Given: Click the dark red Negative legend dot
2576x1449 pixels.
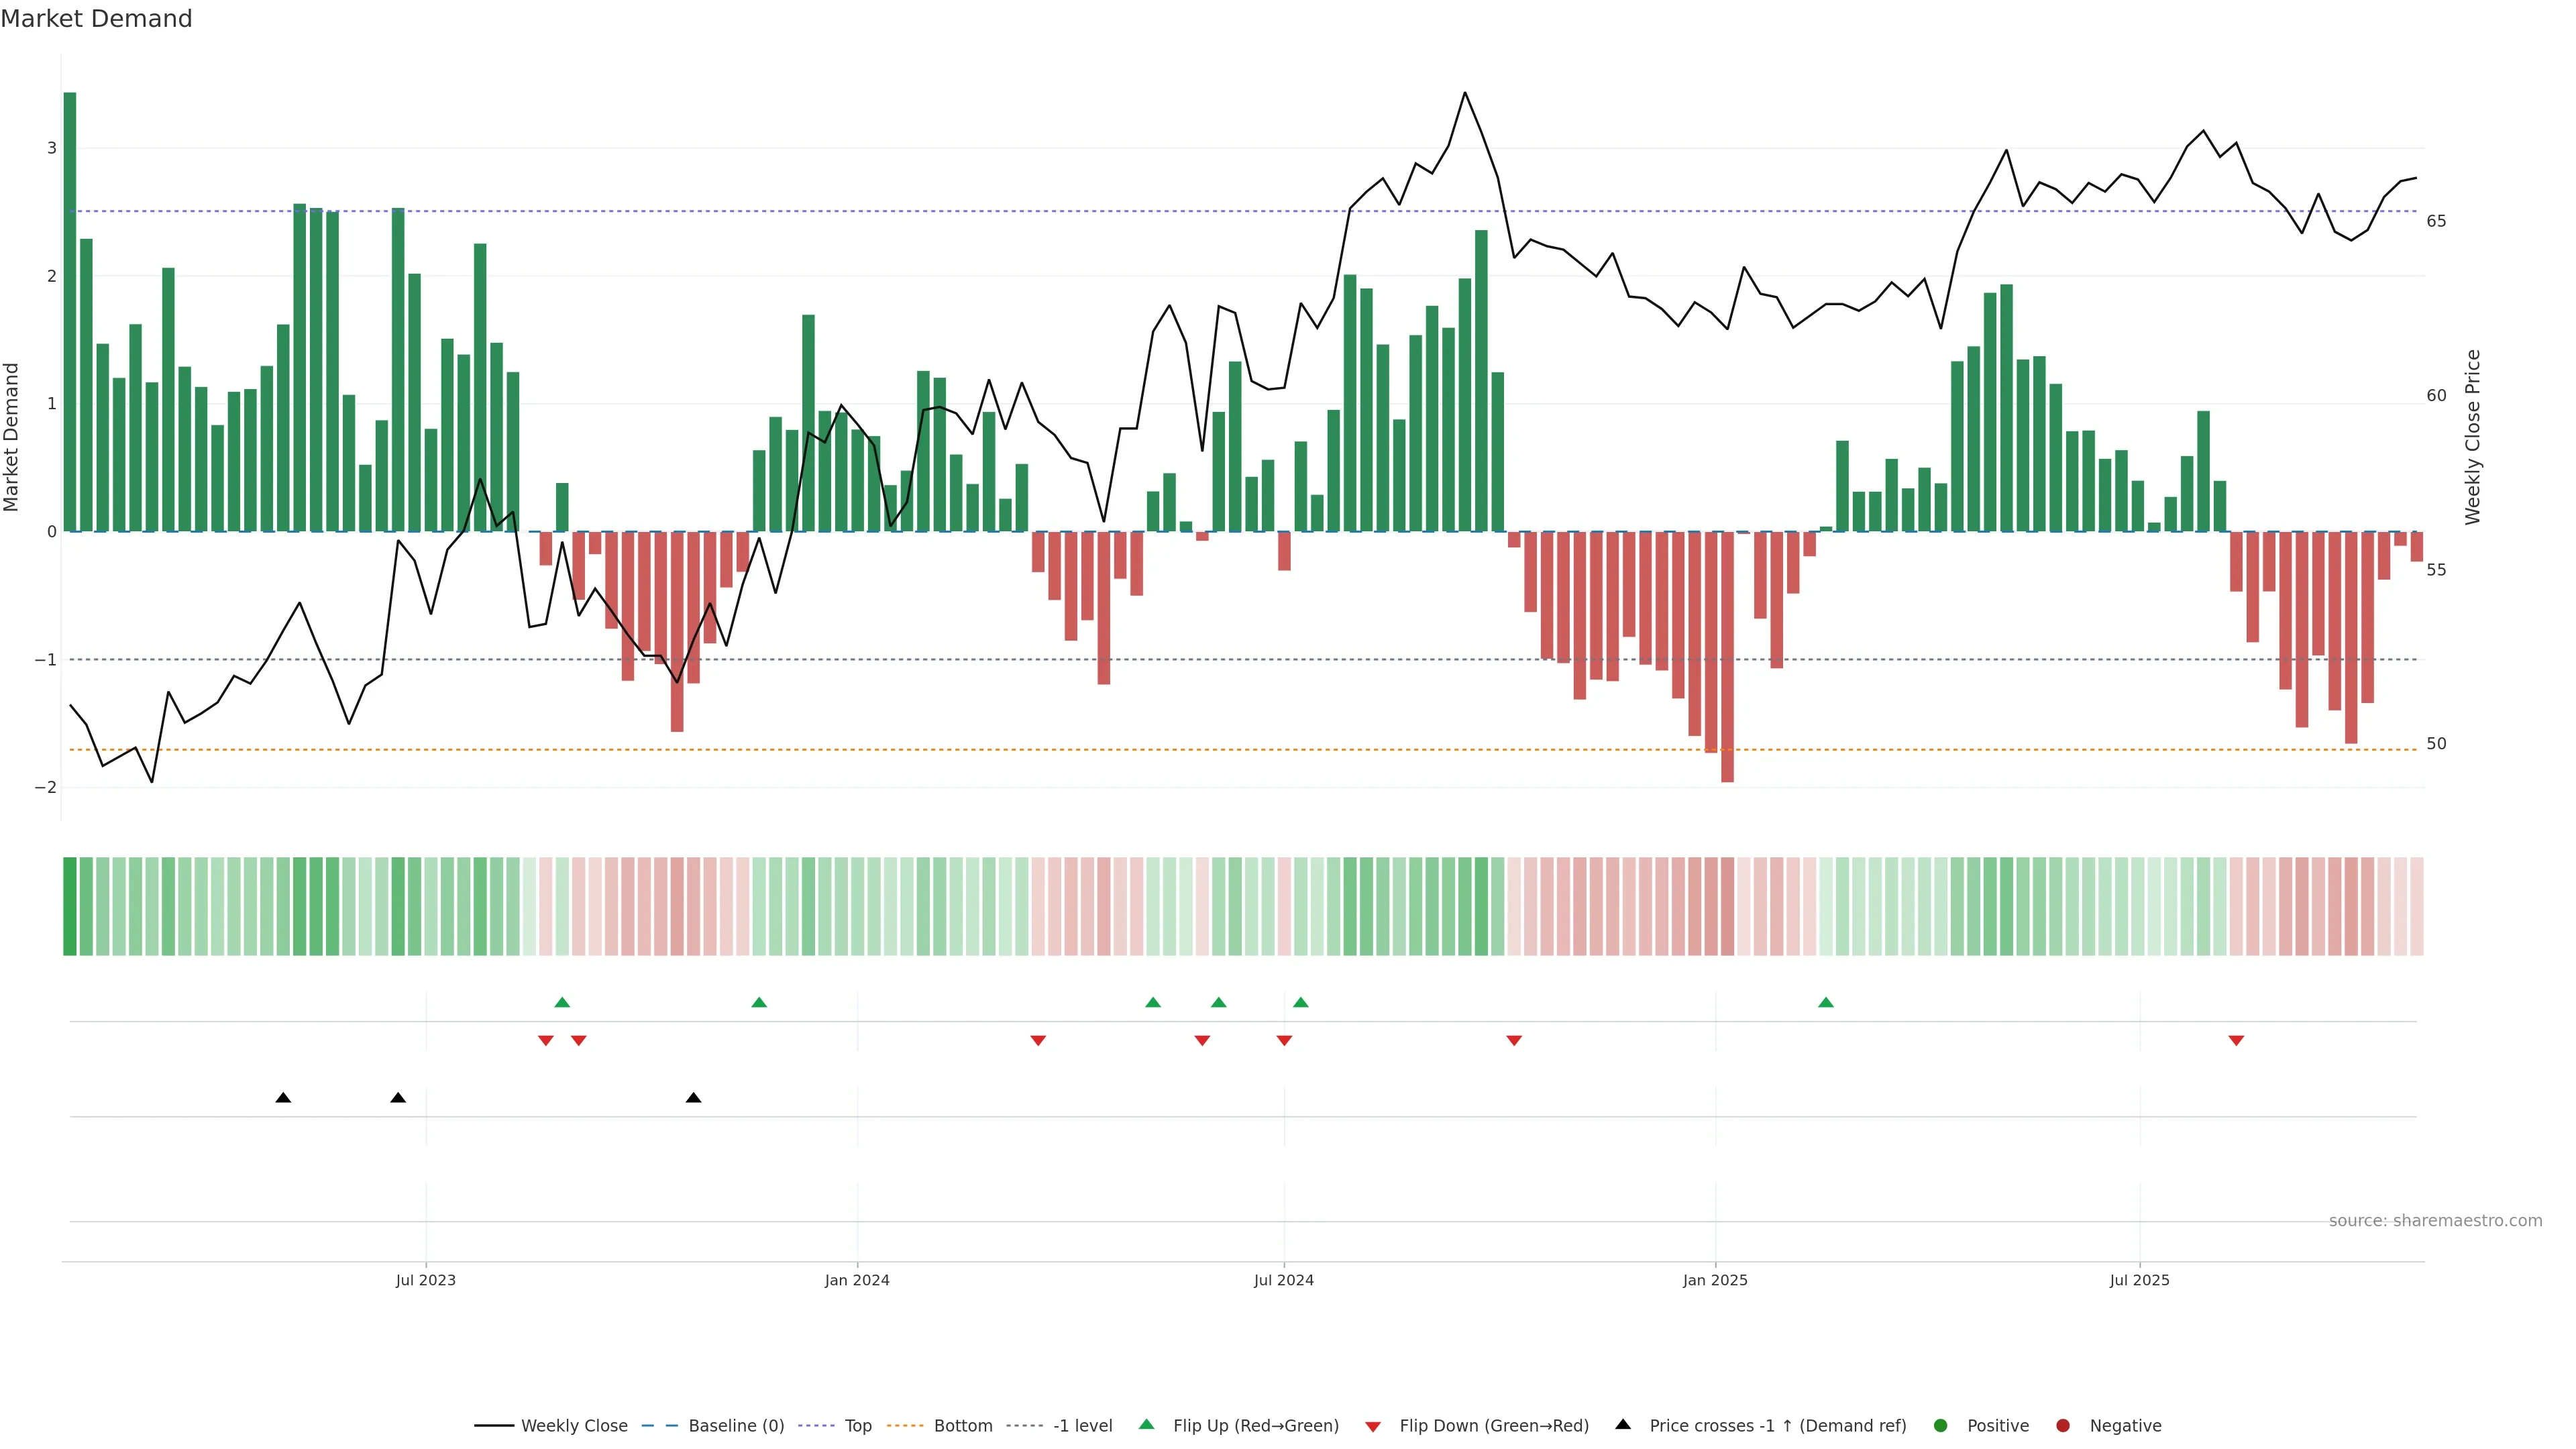Looking at the screenshot, I should tap(2062, 1425).
